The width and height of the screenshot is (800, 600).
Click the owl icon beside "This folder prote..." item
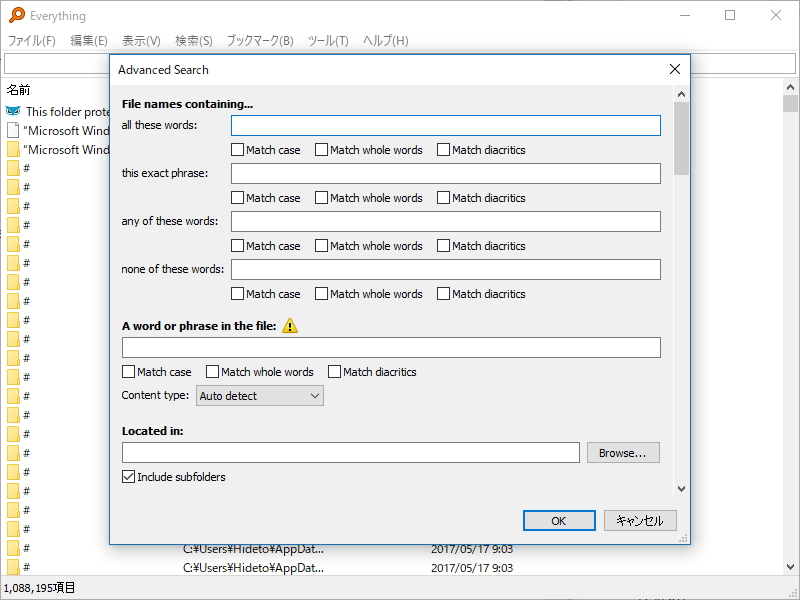click(x=12, y=110)
